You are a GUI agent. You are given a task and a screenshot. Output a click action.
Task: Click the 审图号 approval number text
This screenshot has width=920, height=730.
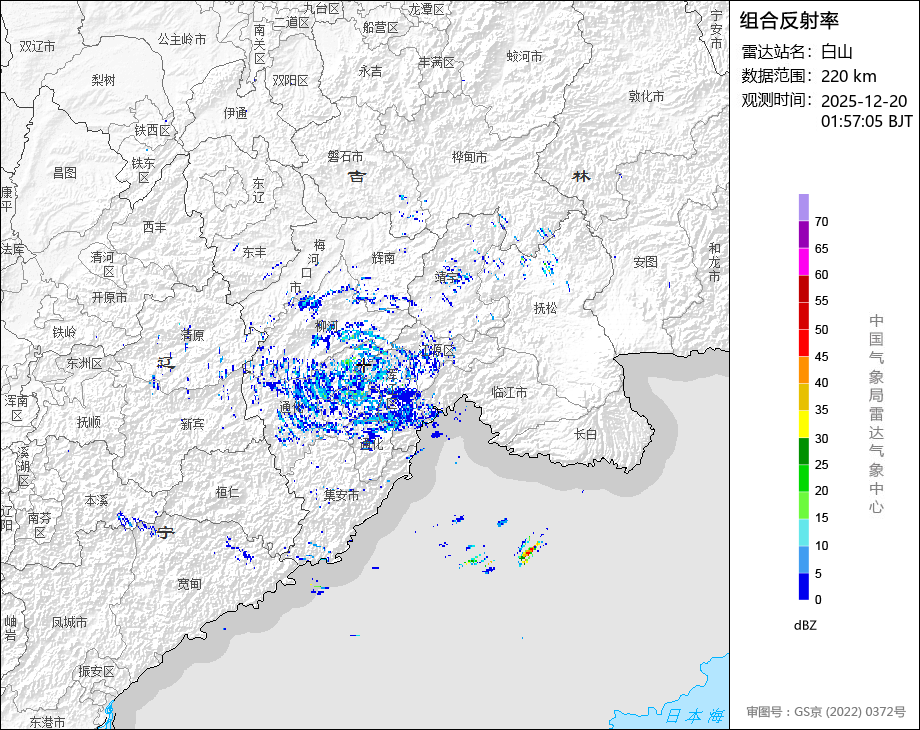[826, 712]
